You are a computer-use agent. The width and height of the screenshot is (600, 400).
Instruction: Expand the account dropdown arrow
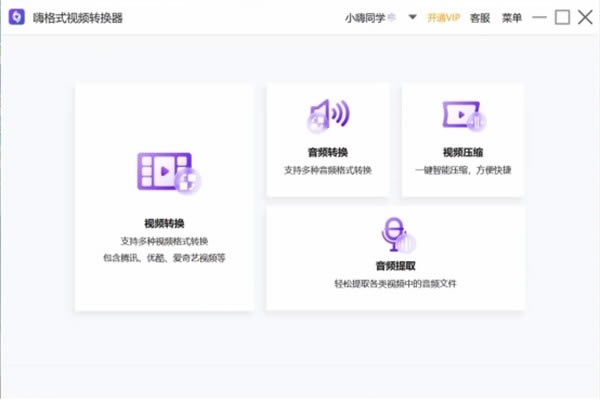(412, 17)
